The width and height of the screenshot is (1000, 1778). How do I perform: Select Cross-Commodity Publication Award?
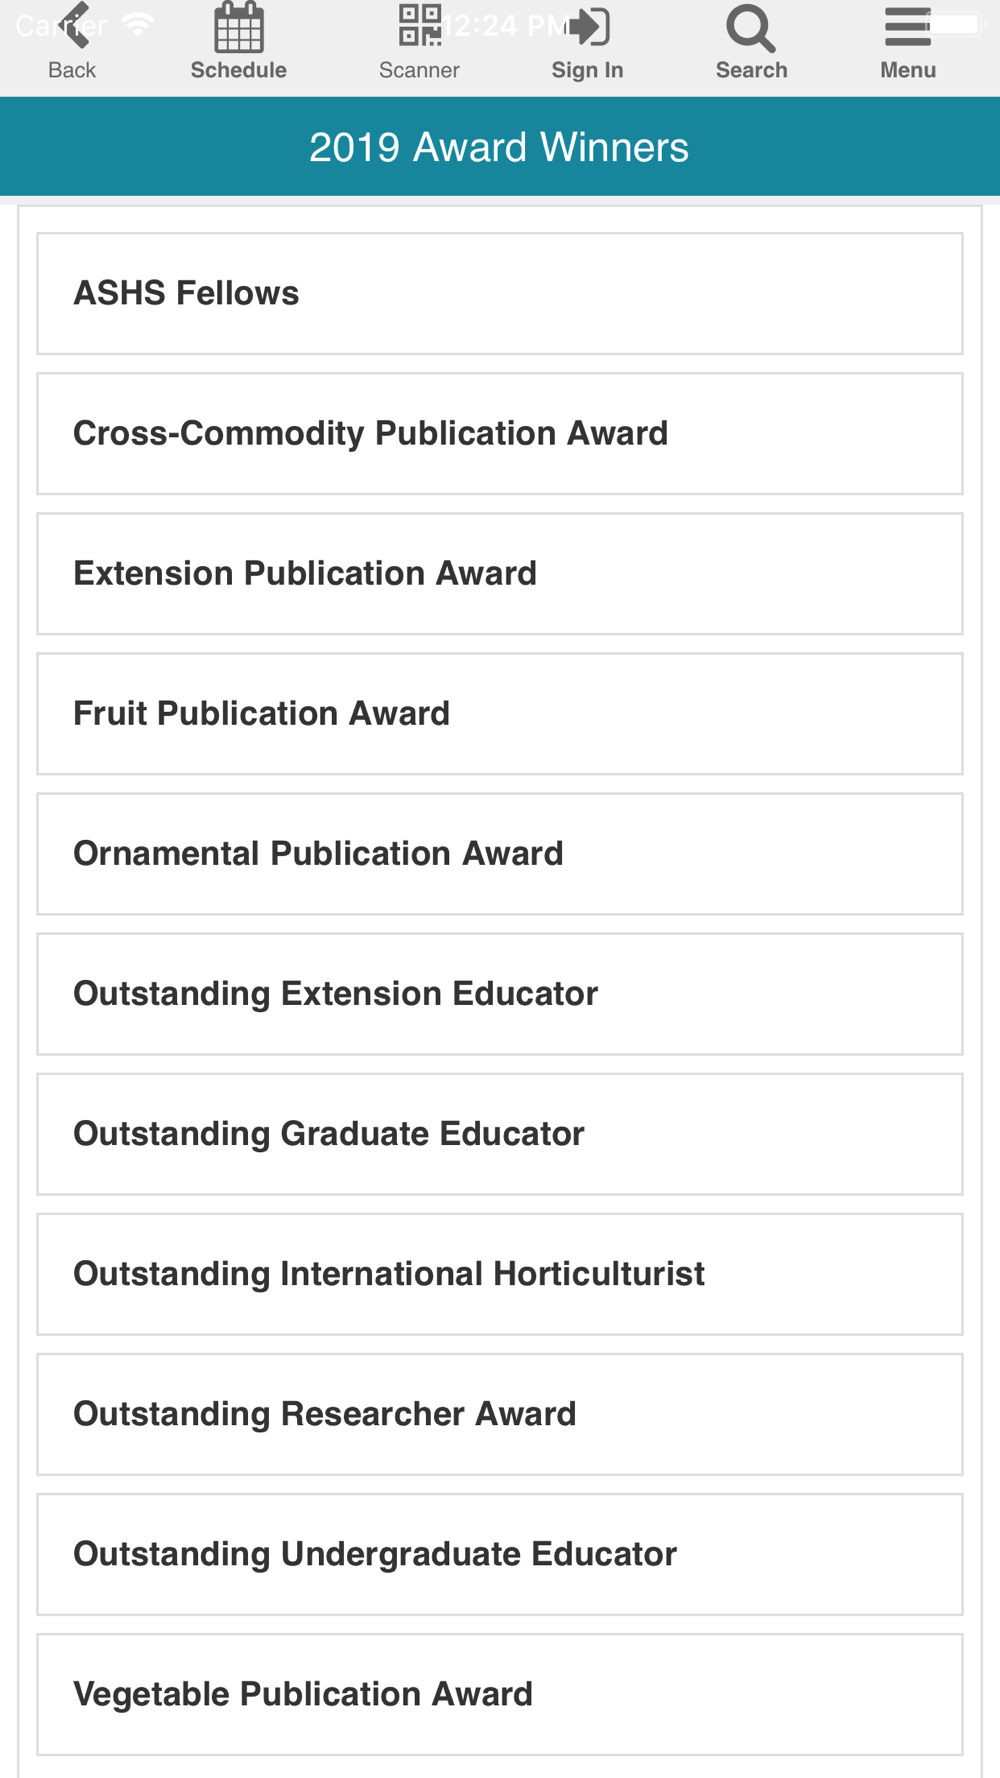coord(500,434)
